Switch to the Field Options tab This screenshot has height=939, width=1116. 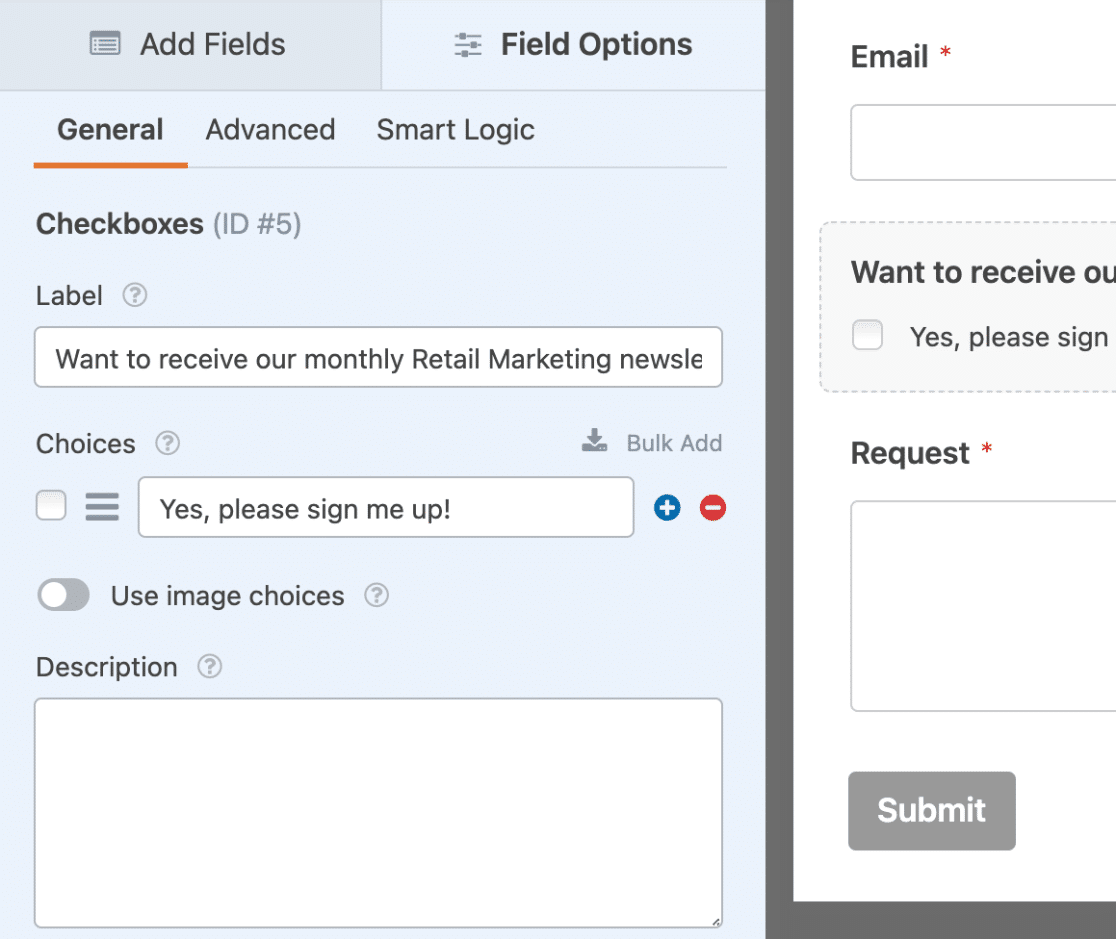pyautogui.click(x=573, y=45)
